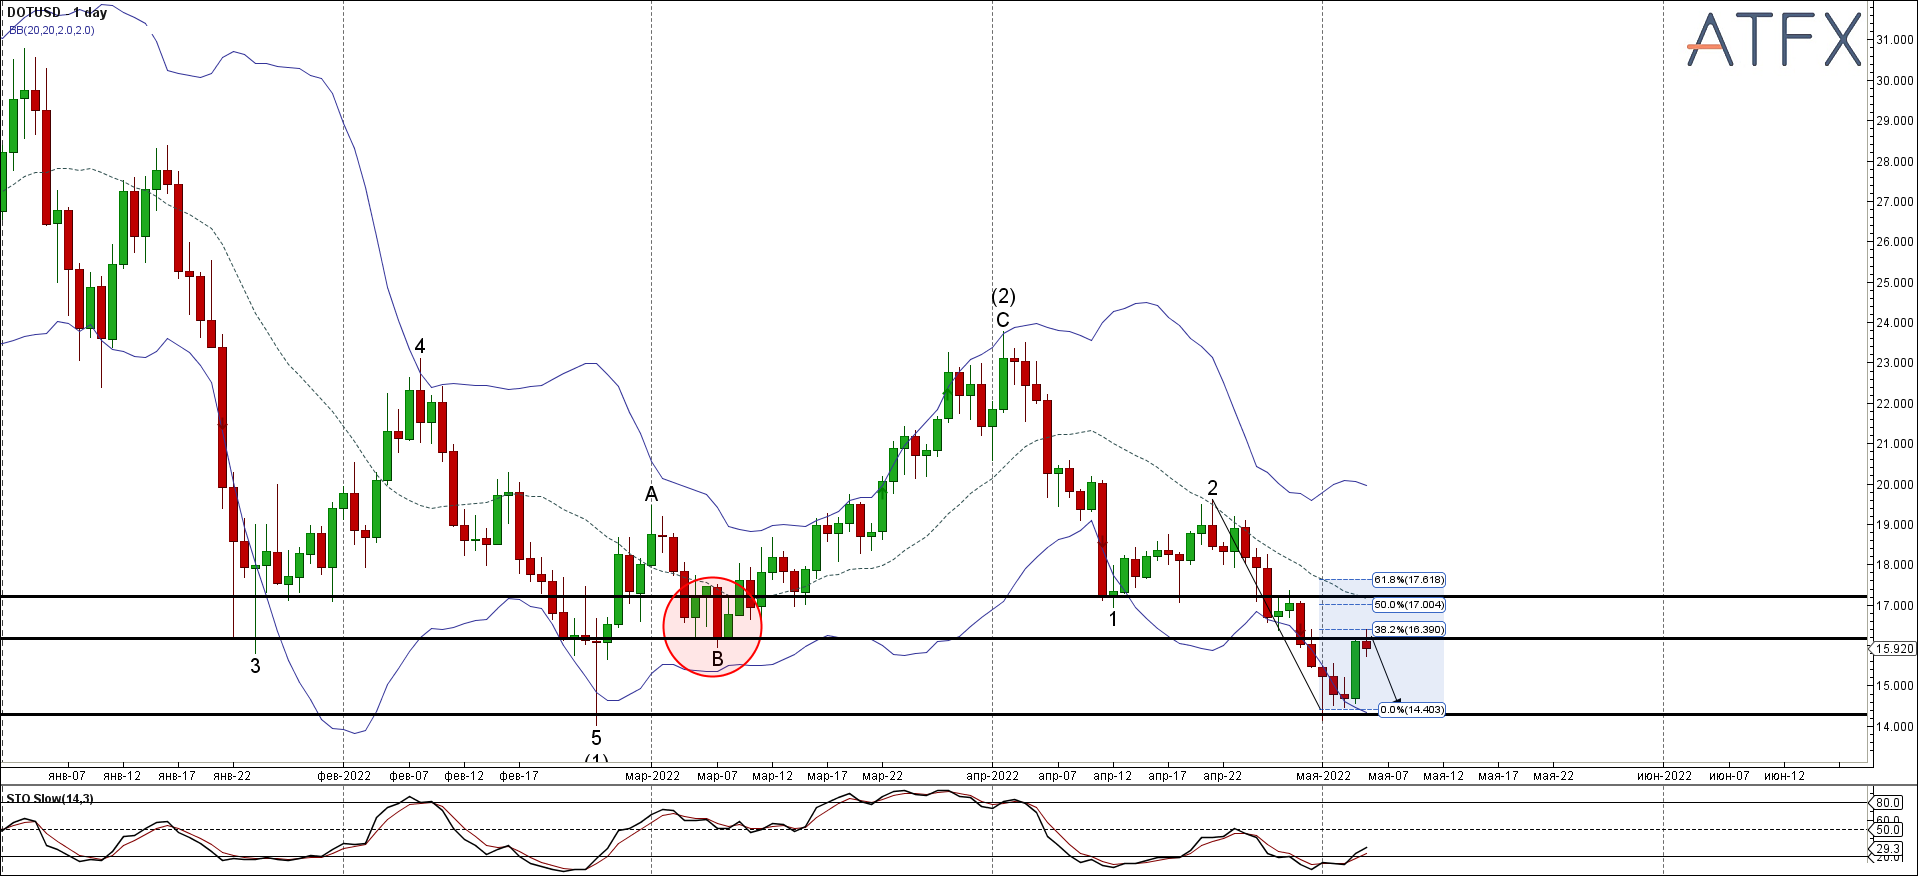Select wave label 3 below January low
Screen dimensions: 1918x876
click(255, 666)
